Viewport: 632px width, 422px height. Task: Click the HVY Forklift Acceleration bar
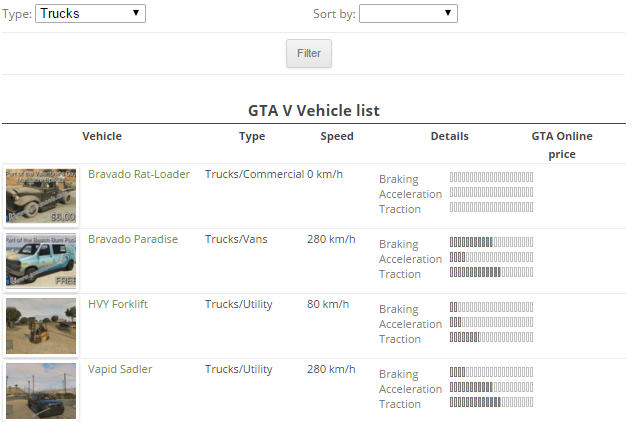pyautogui.click(x=491, y=322)
